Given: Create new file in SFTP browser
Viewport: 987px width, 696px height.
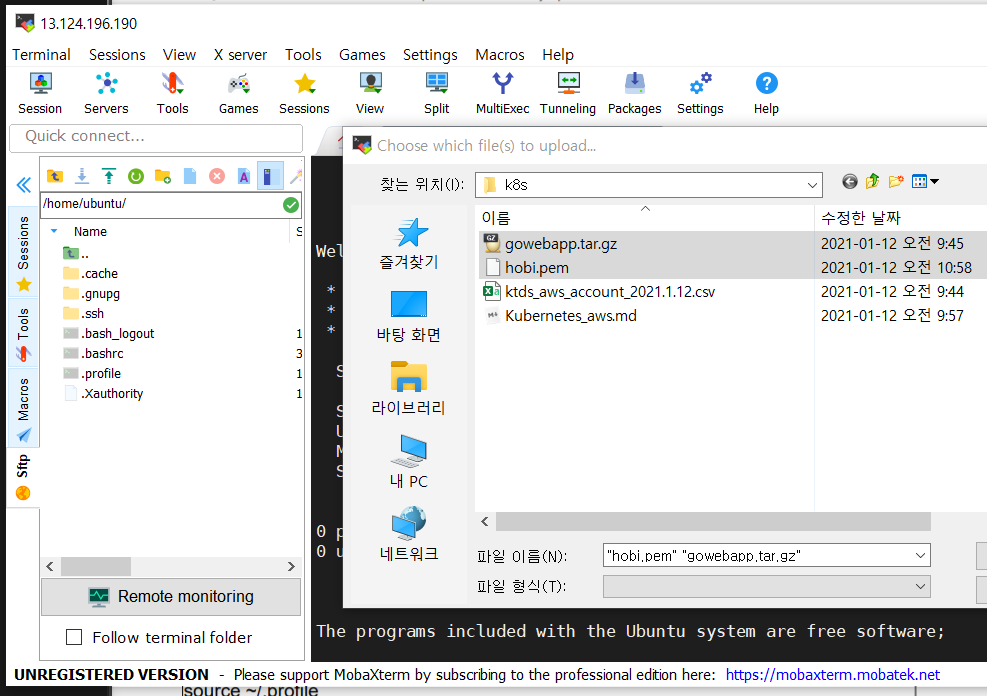Looking at the screenshot, I should 190,176.
